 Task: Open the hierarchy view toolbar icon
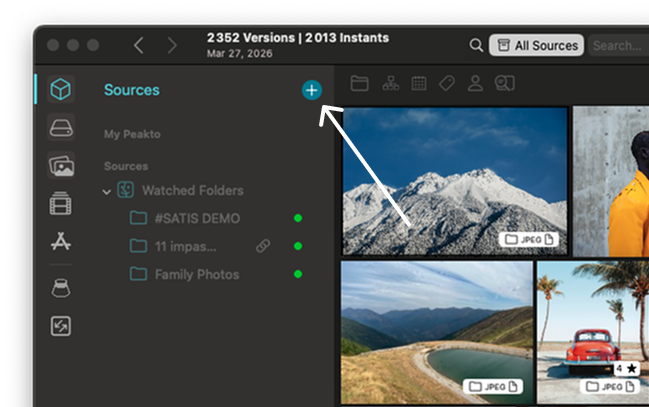(x=390, y=83)
